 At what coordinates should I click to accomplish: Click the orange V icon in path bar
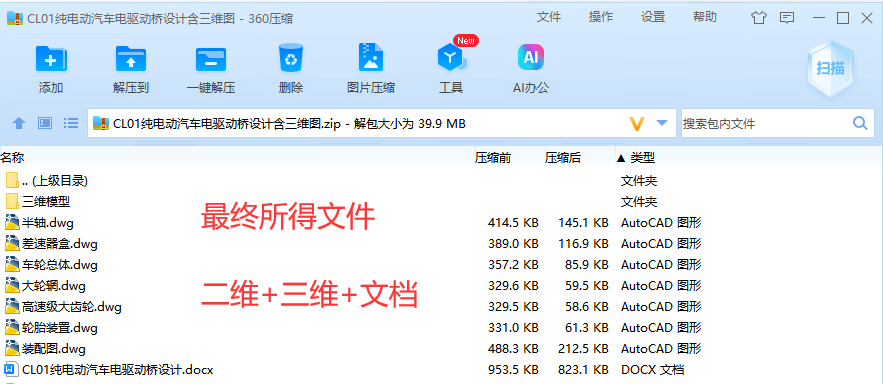[x=636, y=123]
